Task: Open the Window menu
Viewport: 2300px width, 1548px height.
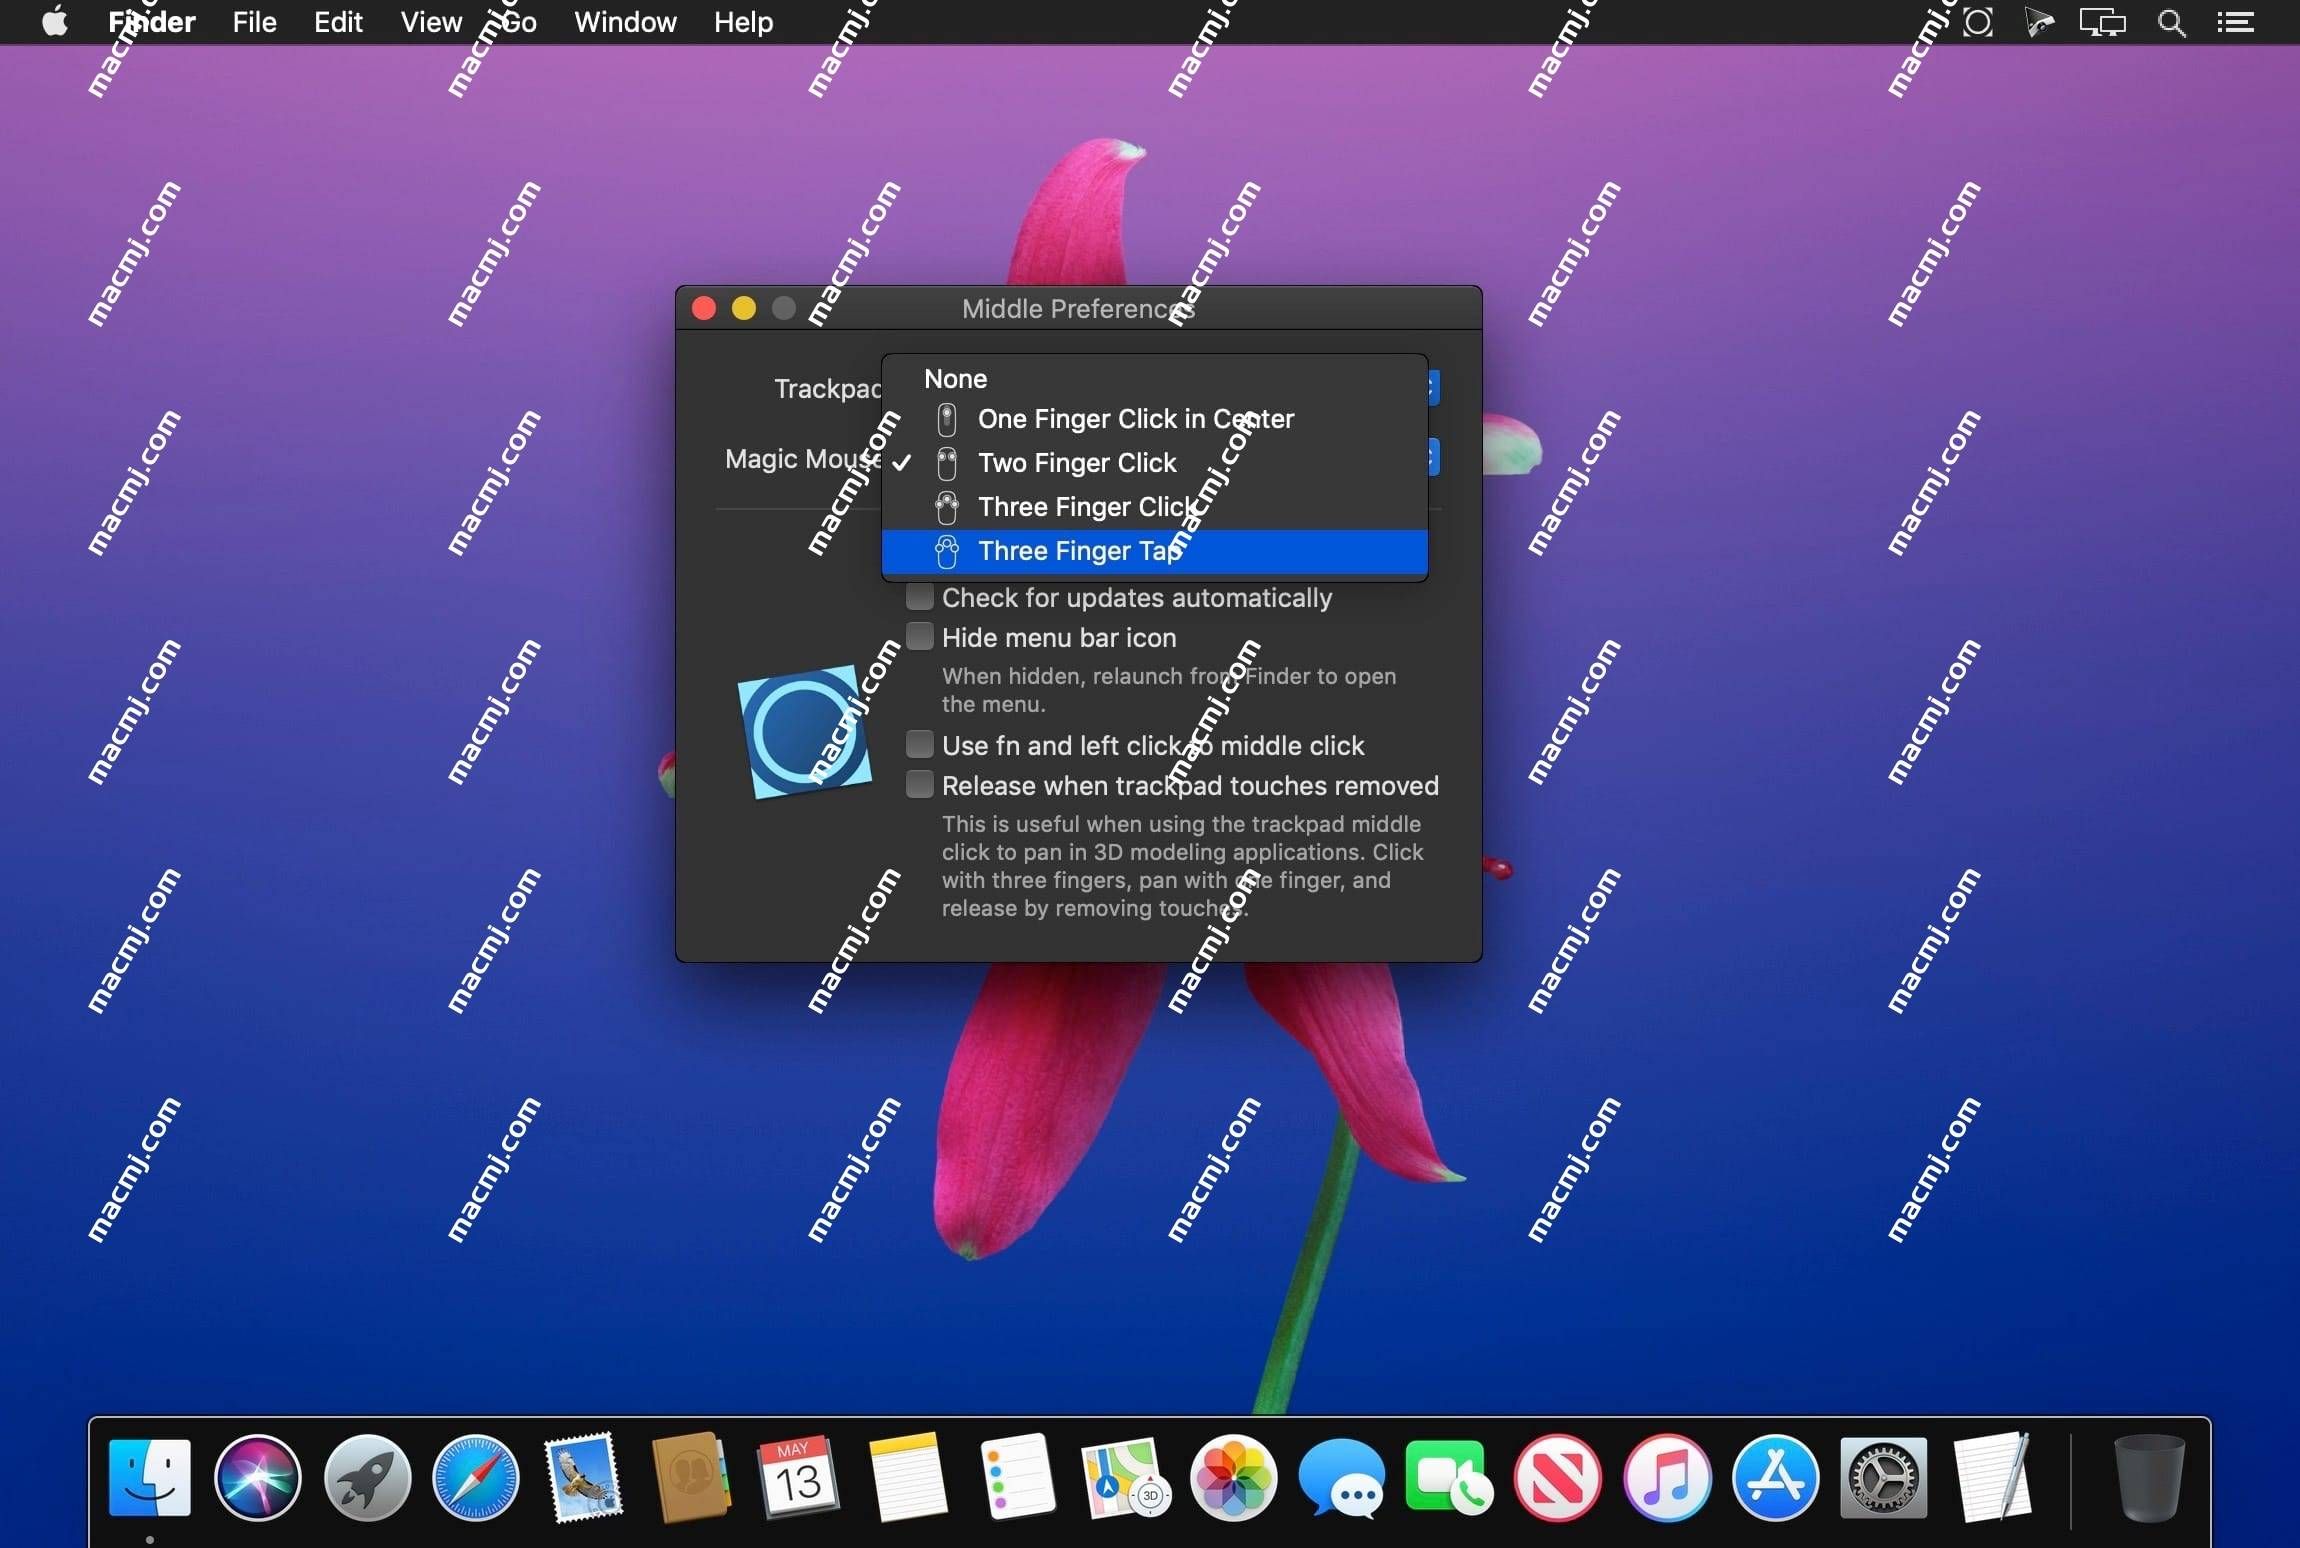Action: pyautogui.click(x=625, y=21)
